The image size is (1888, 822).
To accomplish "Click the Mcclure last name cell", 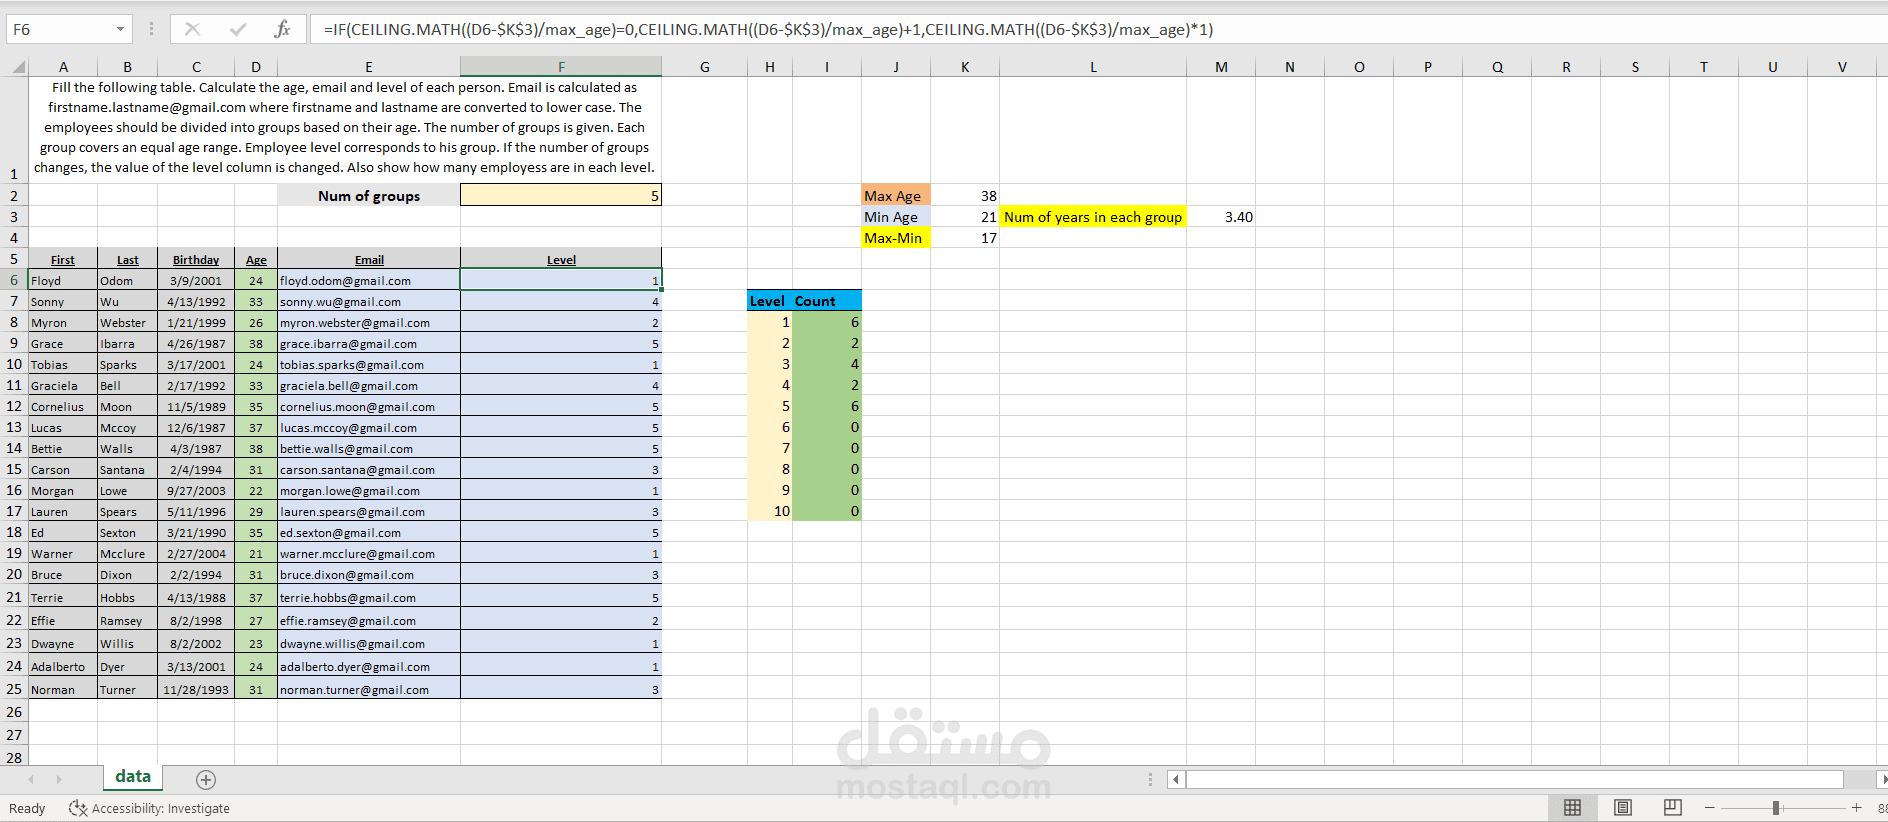I will pos(127,553).
